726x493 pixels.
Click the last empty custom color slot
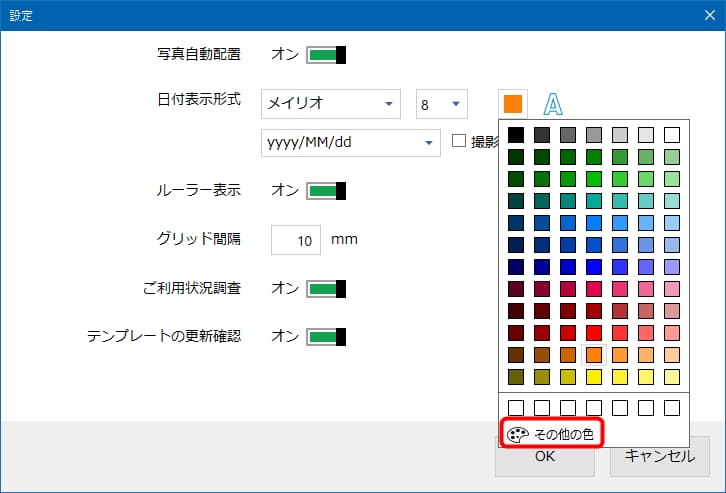pyautogui.click(x=672, y=408)
